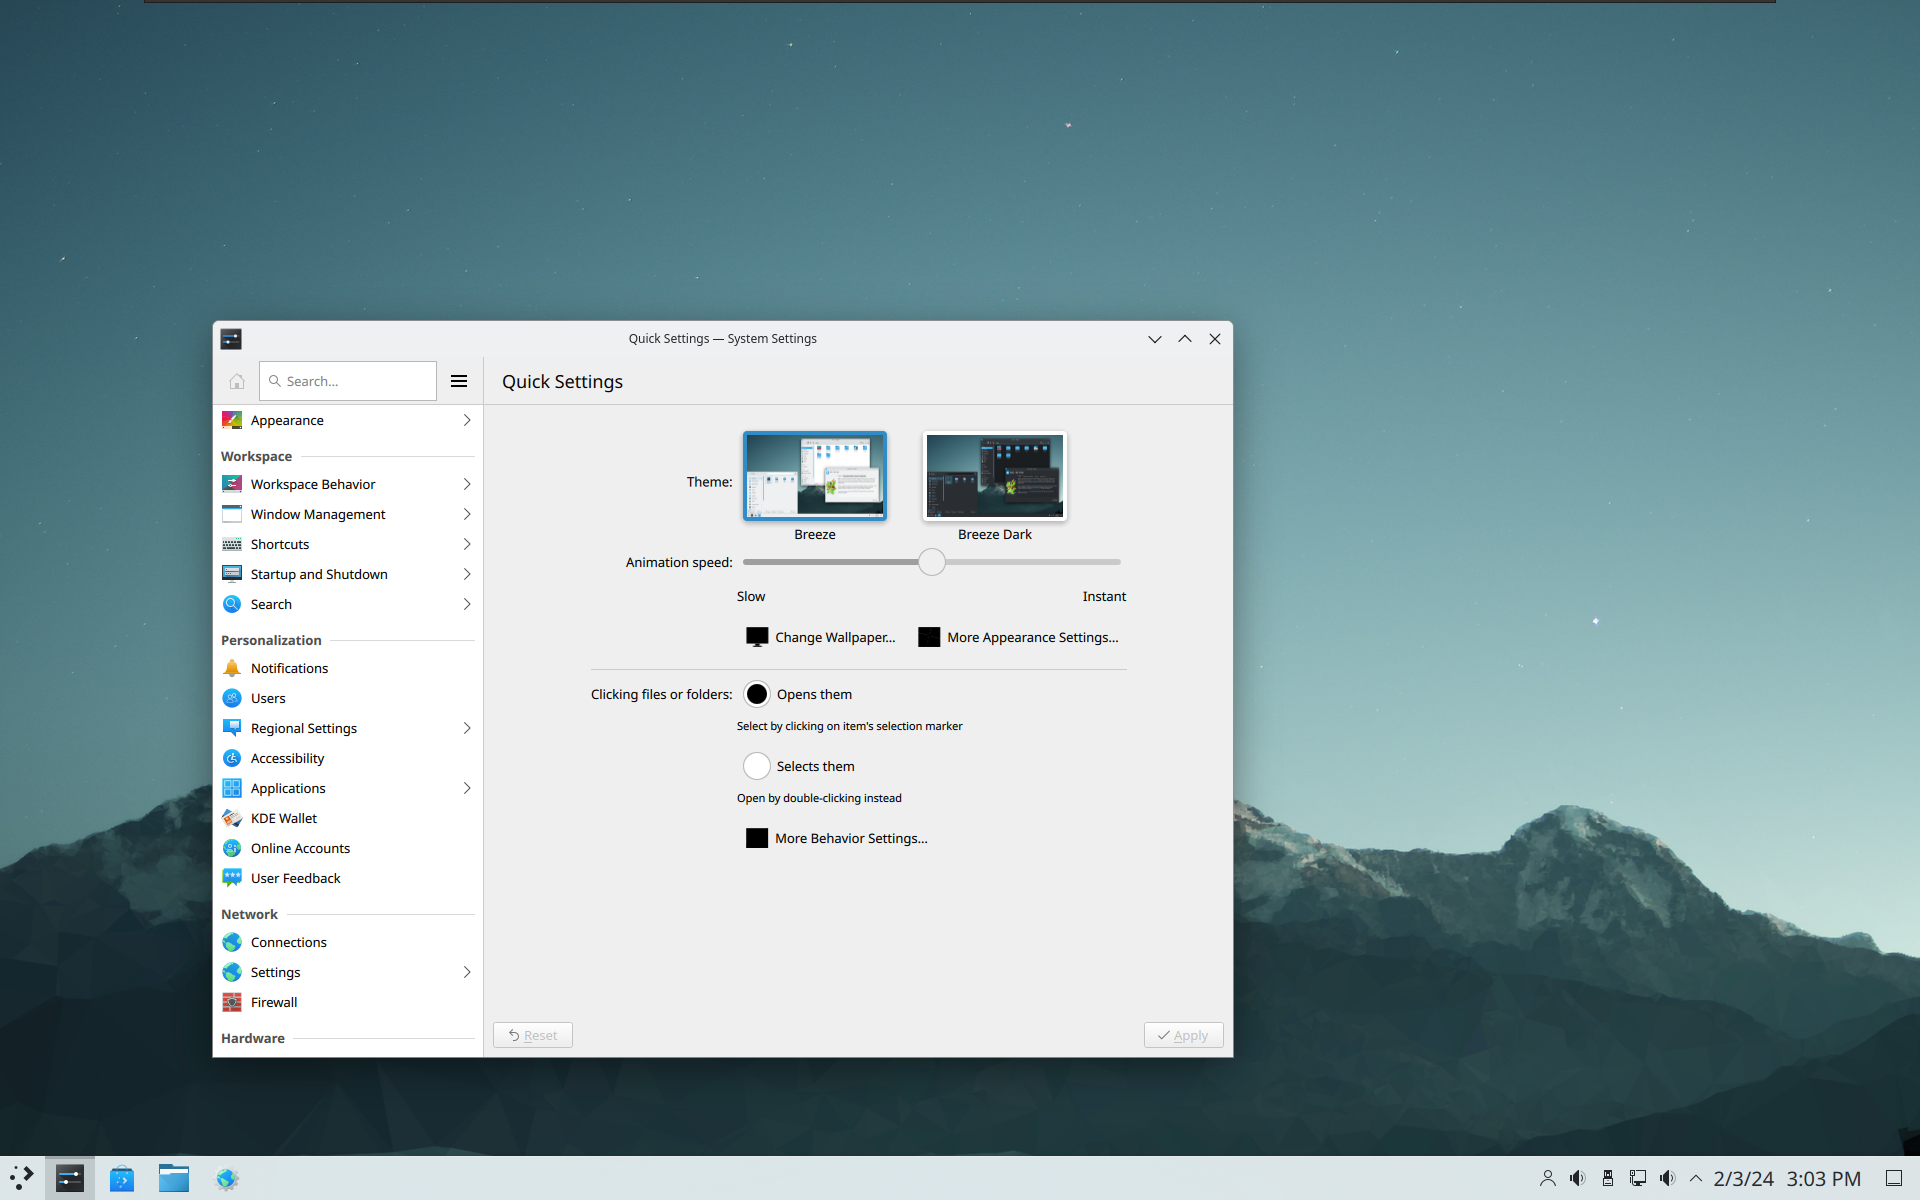Expand the Workspace Behavior chevron
The width and height of the screenshot is (1920, 1200).
point(467,484)
